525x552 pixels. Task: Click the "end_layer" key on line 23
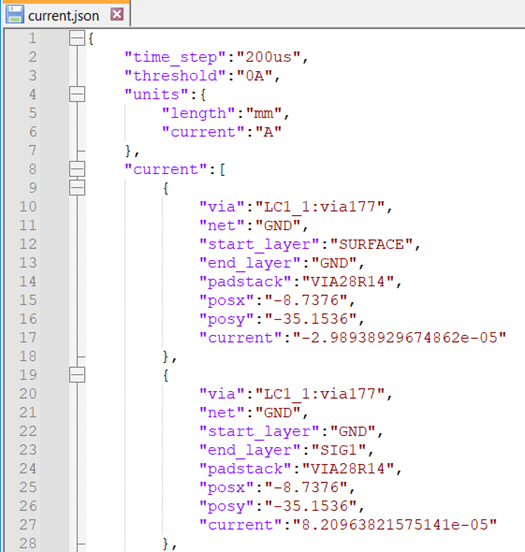(250, 450)
